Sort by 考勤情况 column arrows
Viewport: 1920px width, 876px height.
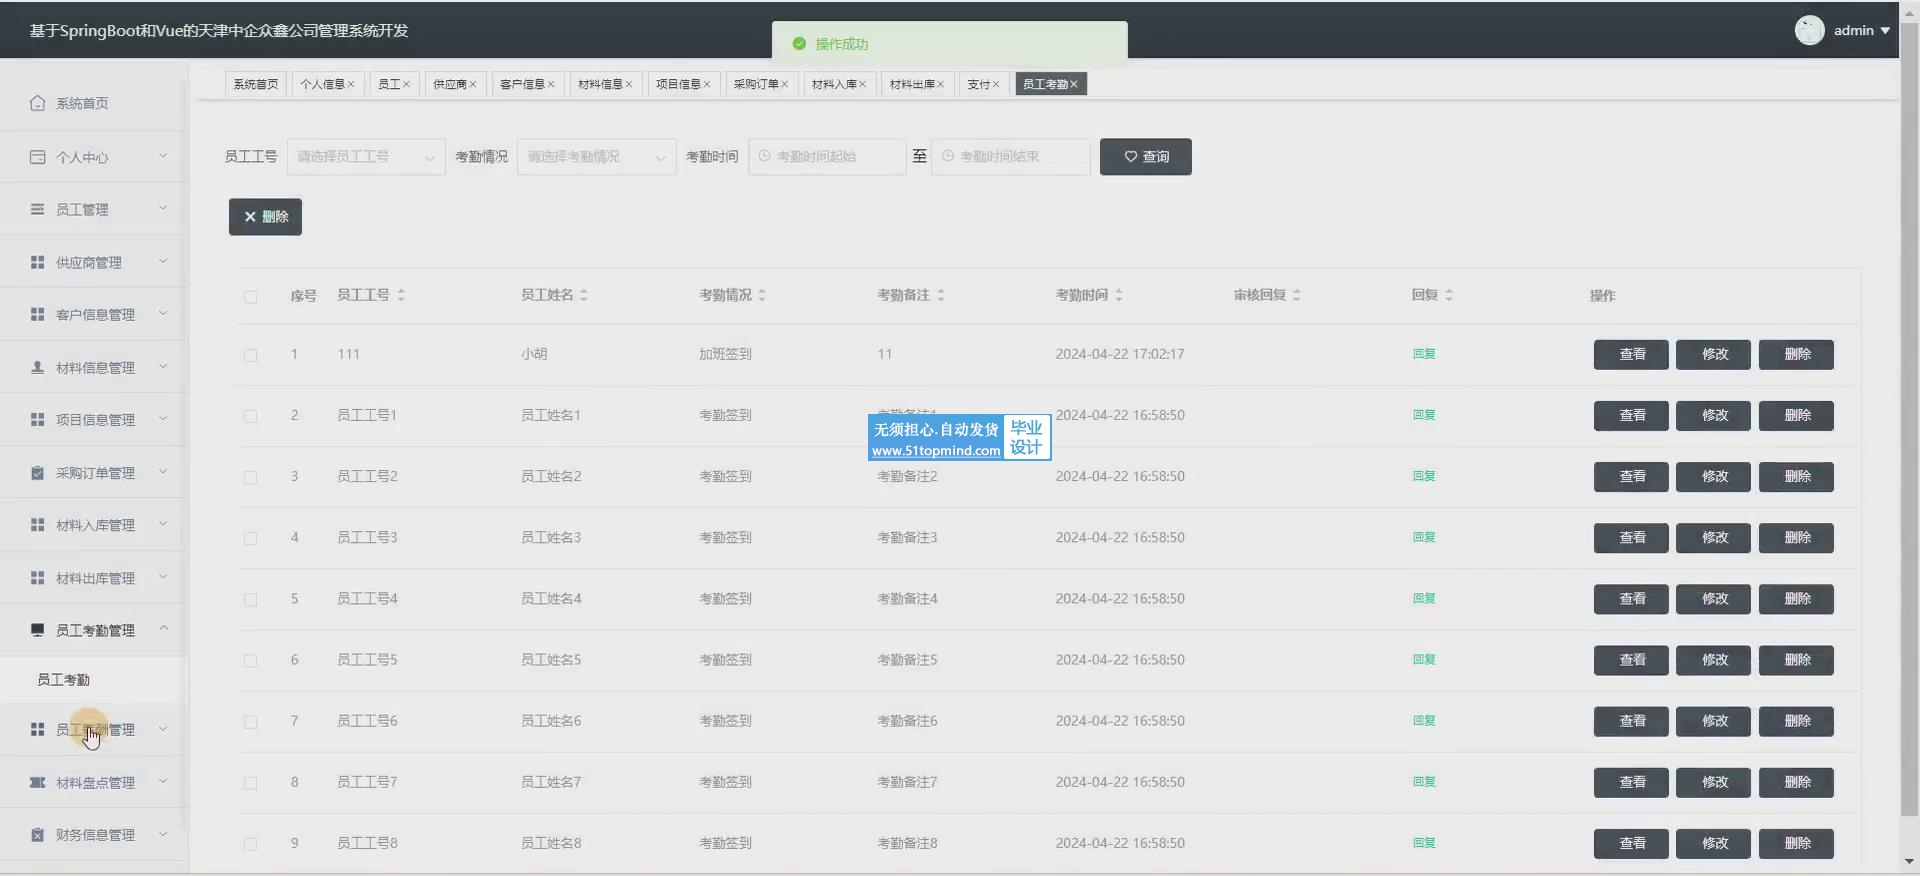pyautogui.click(x=762, y=295)
